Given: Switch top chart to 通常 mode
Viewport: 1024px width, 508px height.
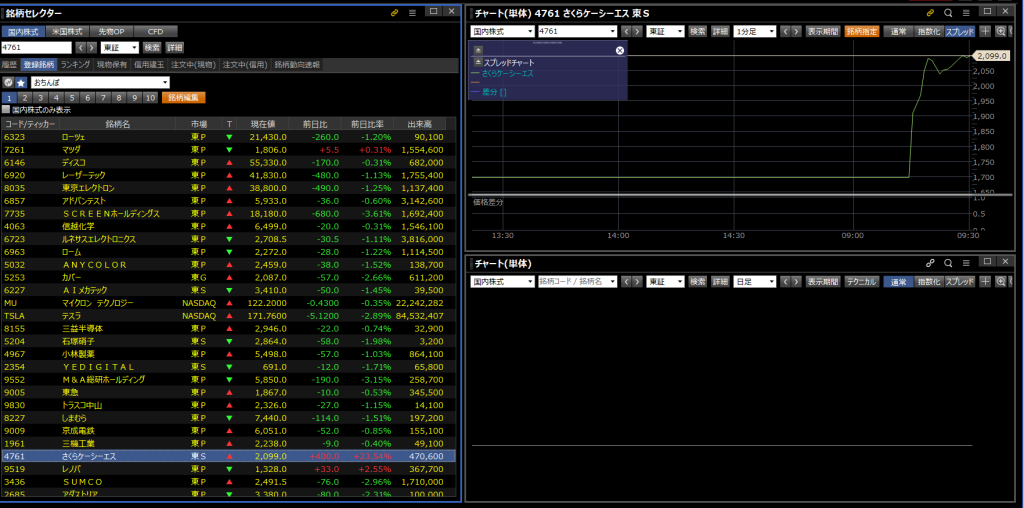Looking at the screenshot, I should [898, 31].
